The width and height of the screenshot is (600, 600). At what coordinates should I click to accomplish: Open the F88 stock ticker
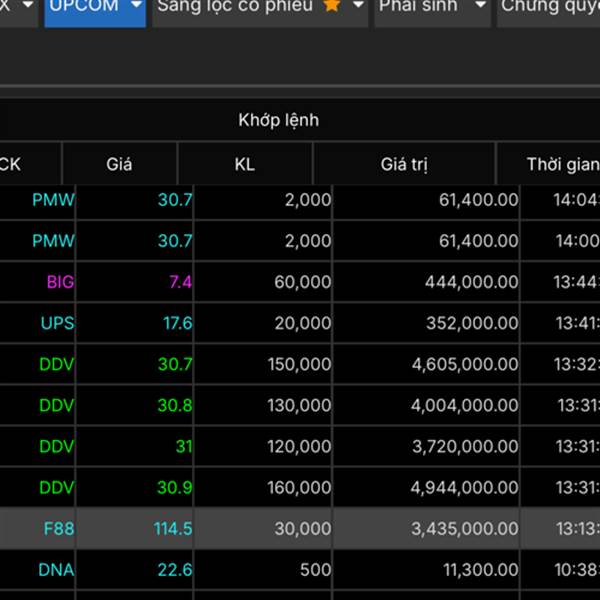point(58,528)
